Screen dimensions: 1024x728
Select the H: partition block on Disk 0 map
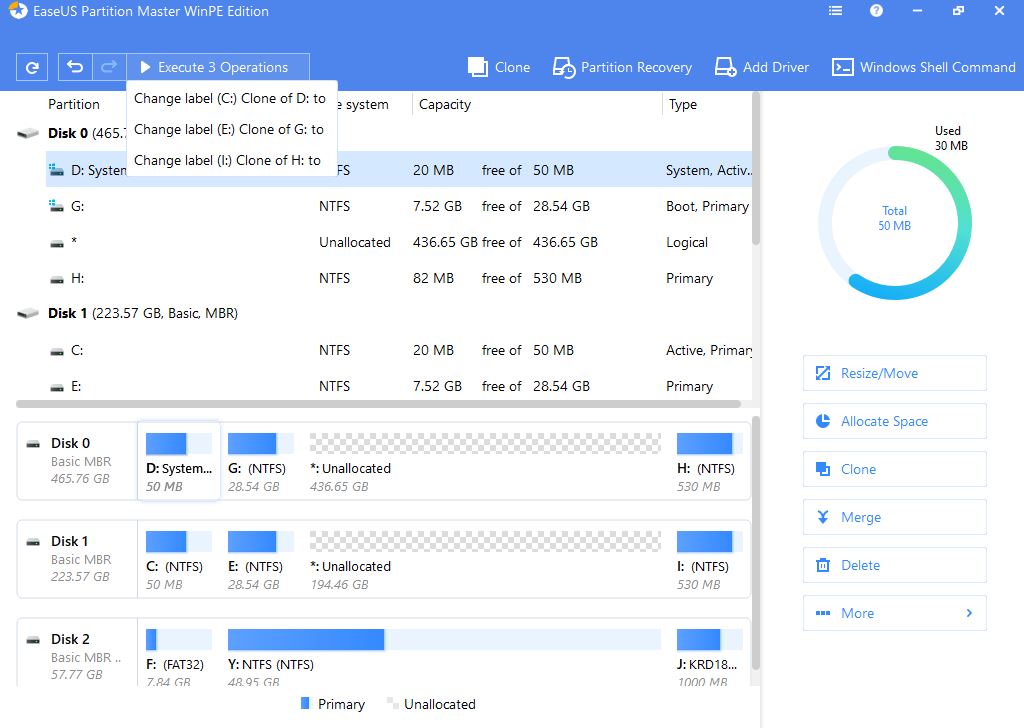pos(705,460)
